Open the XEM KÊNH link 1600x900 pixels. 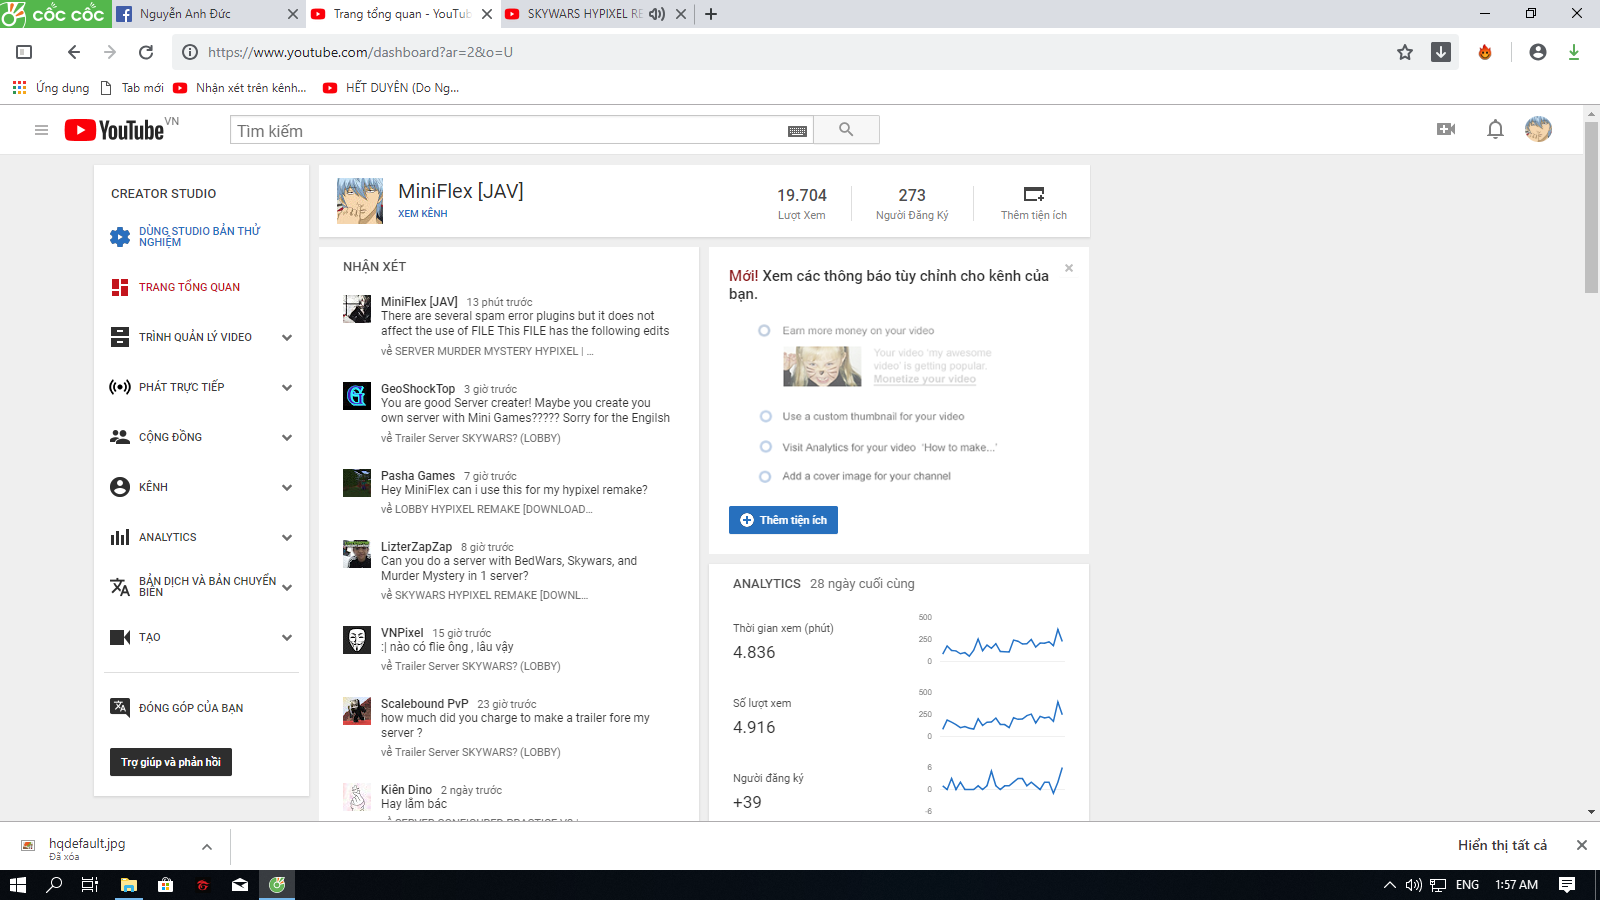click(423, 214)
